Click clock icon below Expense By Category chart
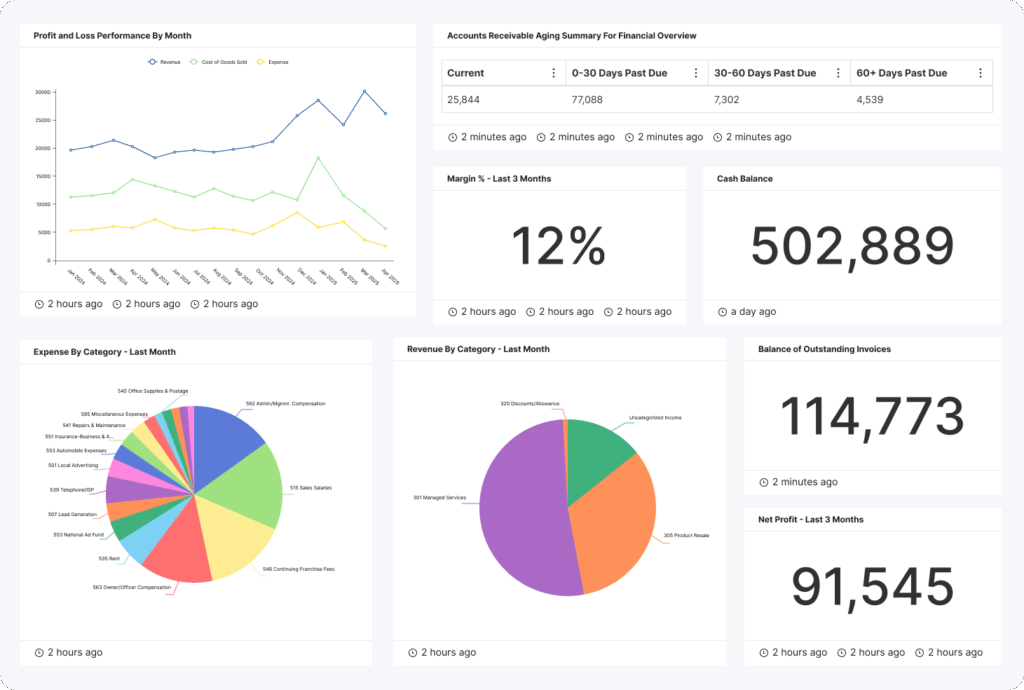Screen dimensions: 1024x690 pyautogui.click(x=40, y=652)
